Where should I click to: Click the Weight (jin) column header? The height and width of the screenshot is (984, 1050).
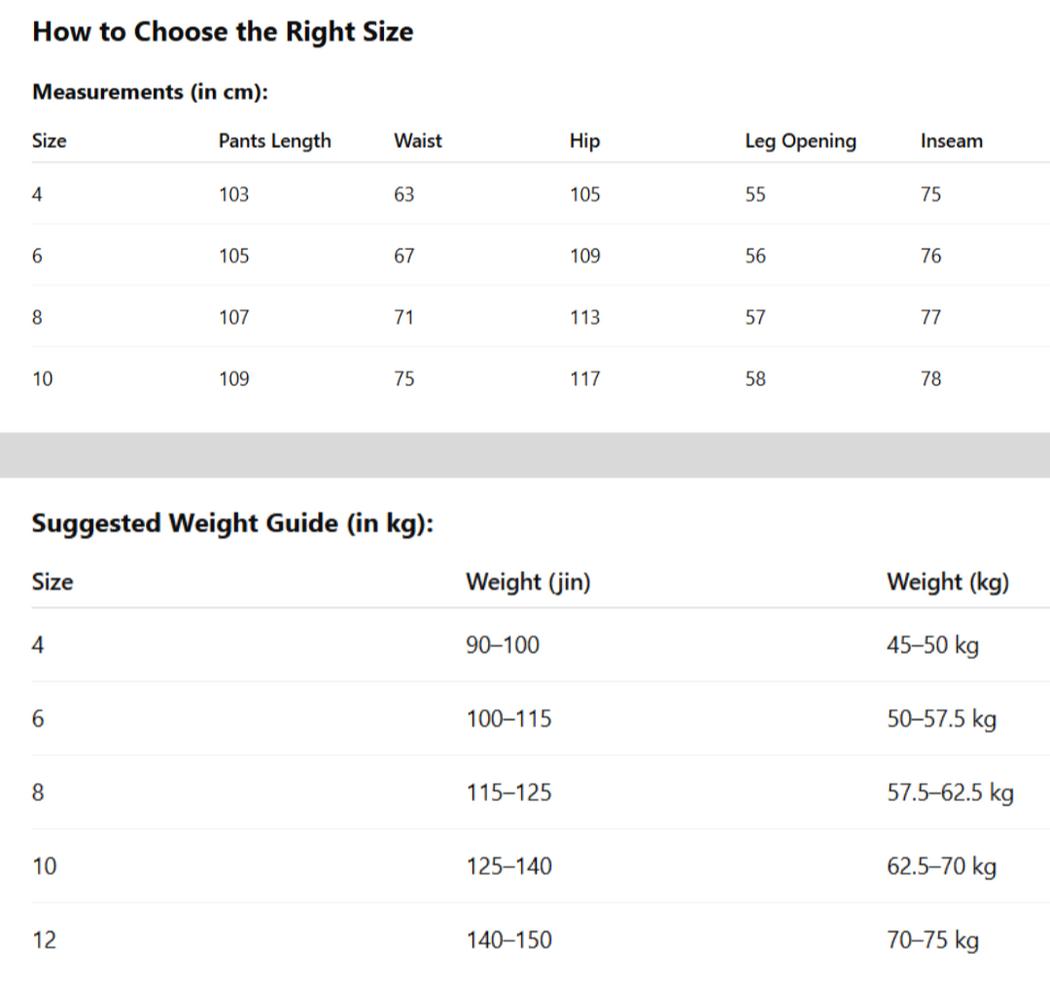(527, 582)
